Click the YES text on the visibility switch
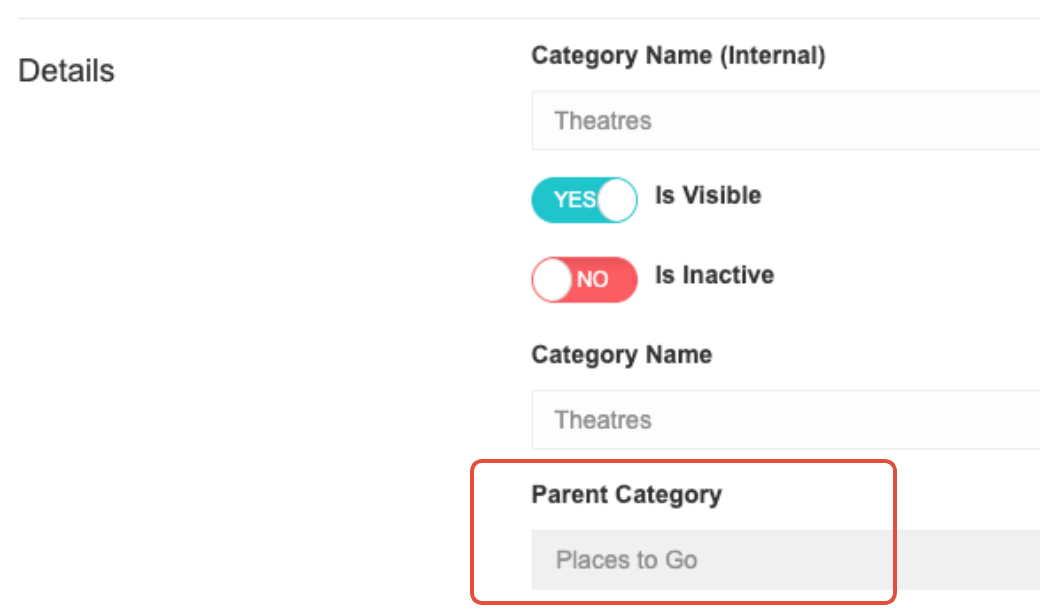Image resolution: width=1040 pixels, height=611 pixels. [x=574, y=200]
